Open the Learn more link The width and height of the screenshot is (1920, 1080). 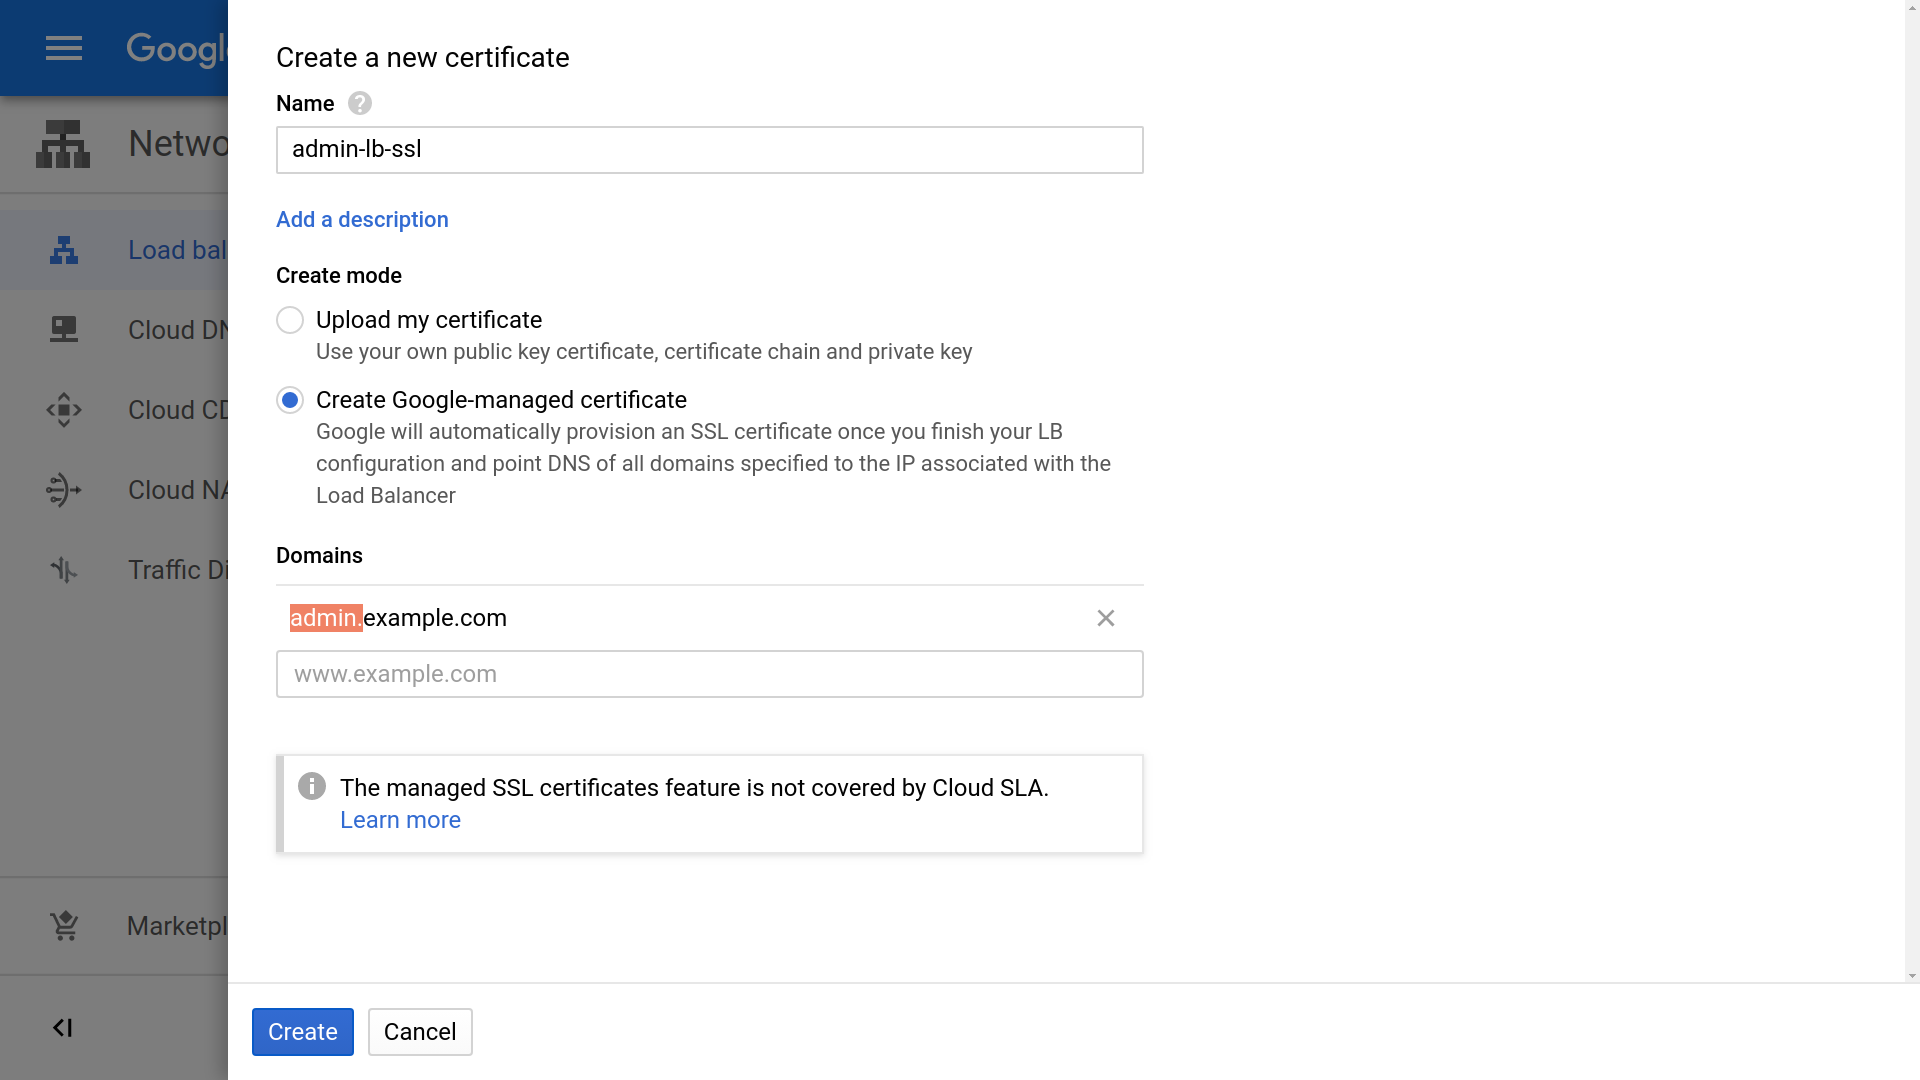coord(400,820)
